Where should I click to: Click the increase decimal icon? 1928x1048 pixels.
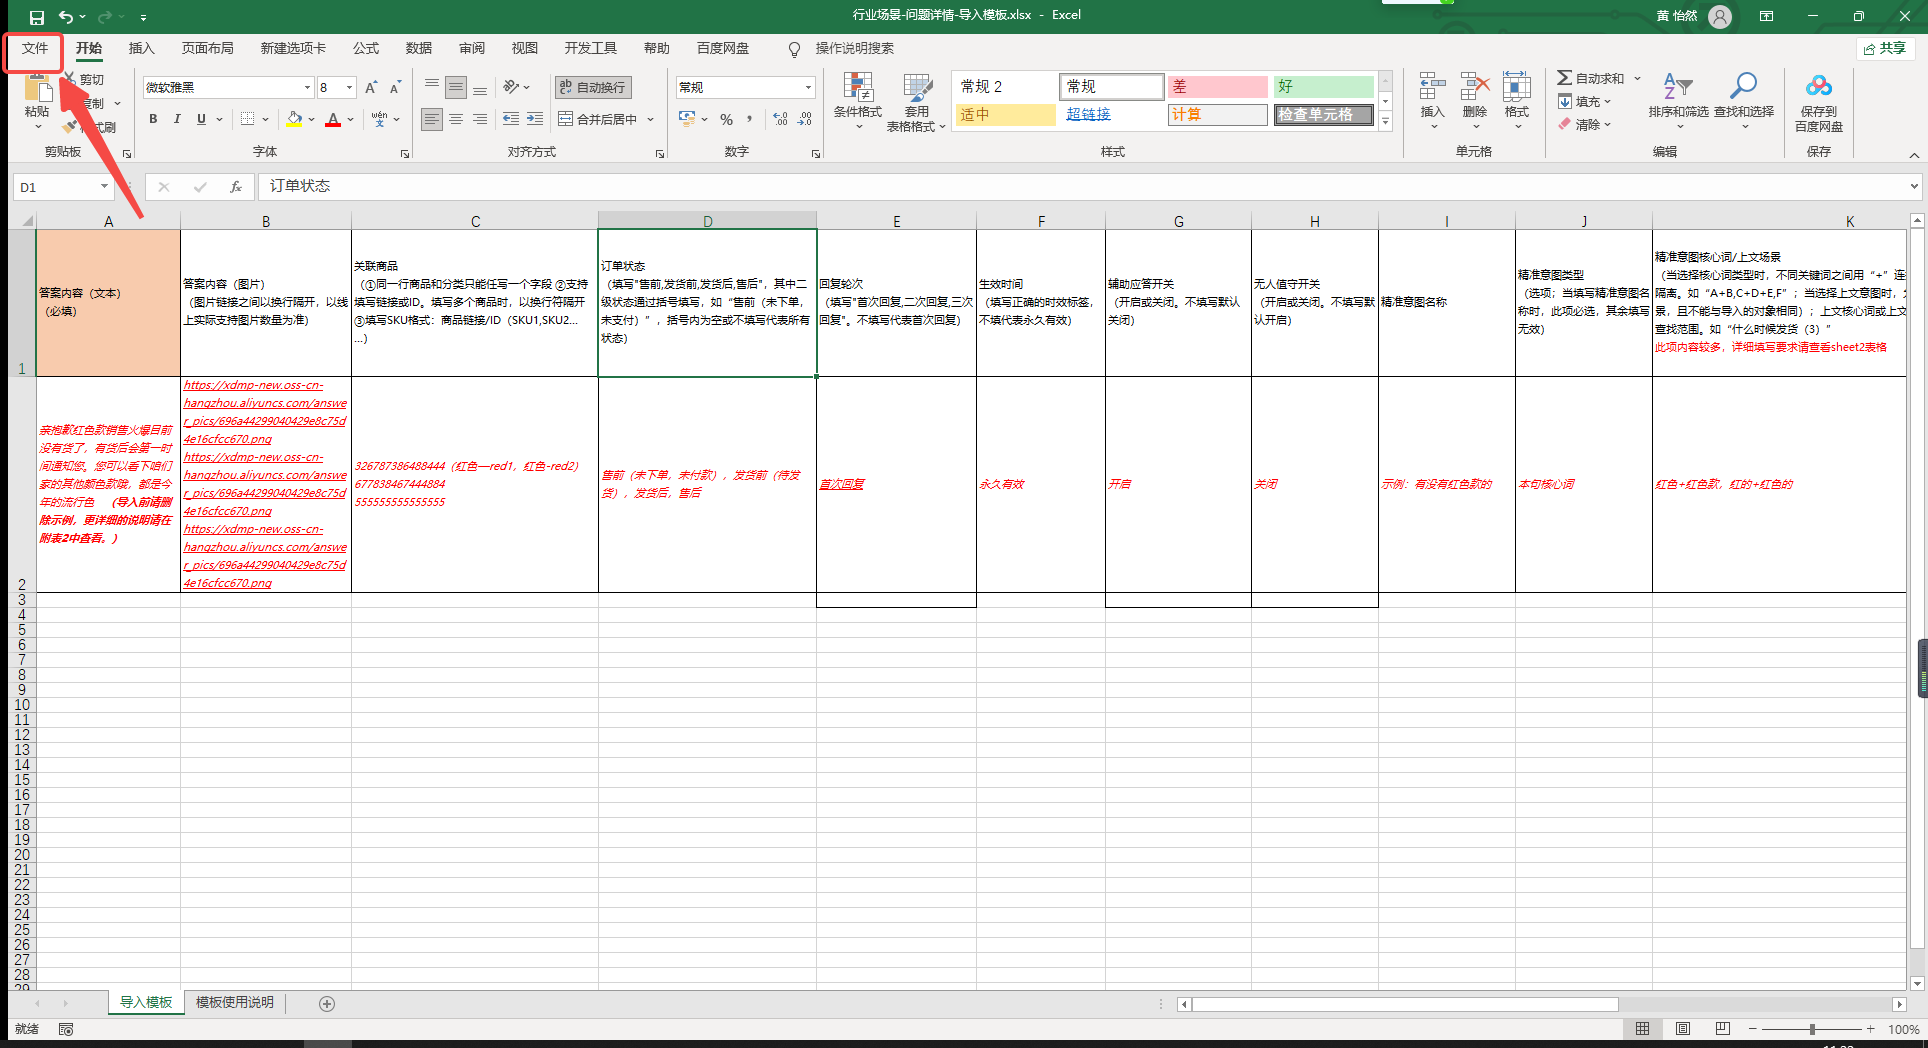780,119
